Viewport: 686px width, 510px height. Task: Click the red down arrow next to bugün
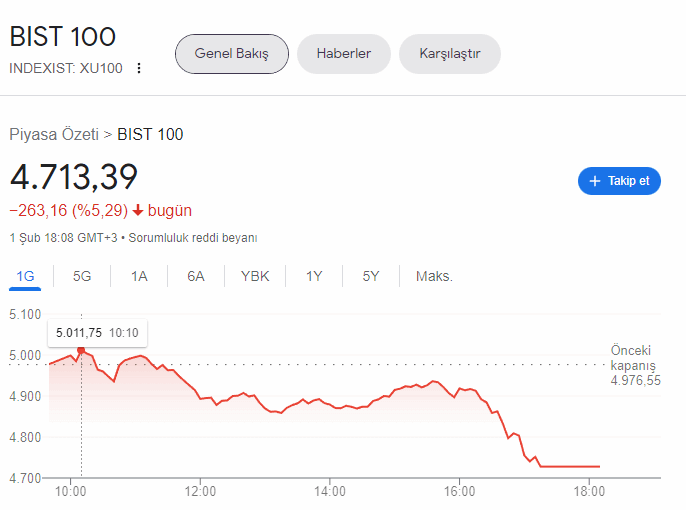click(x=138, y=210)
